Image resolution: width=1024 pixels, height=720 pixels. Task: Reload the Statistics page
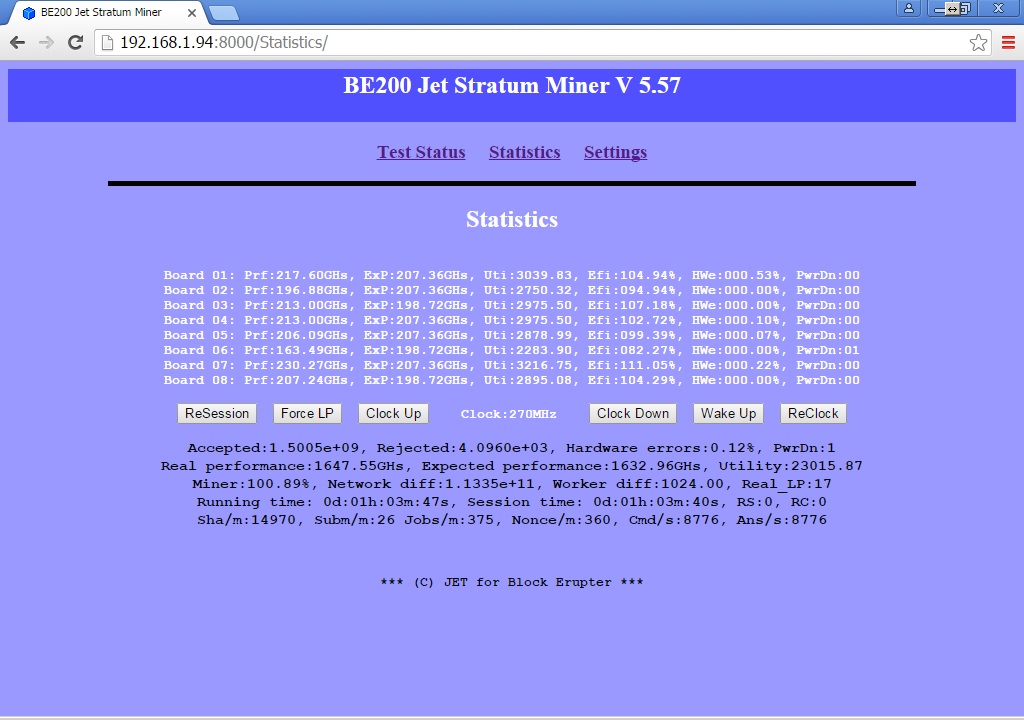point(75,42)
